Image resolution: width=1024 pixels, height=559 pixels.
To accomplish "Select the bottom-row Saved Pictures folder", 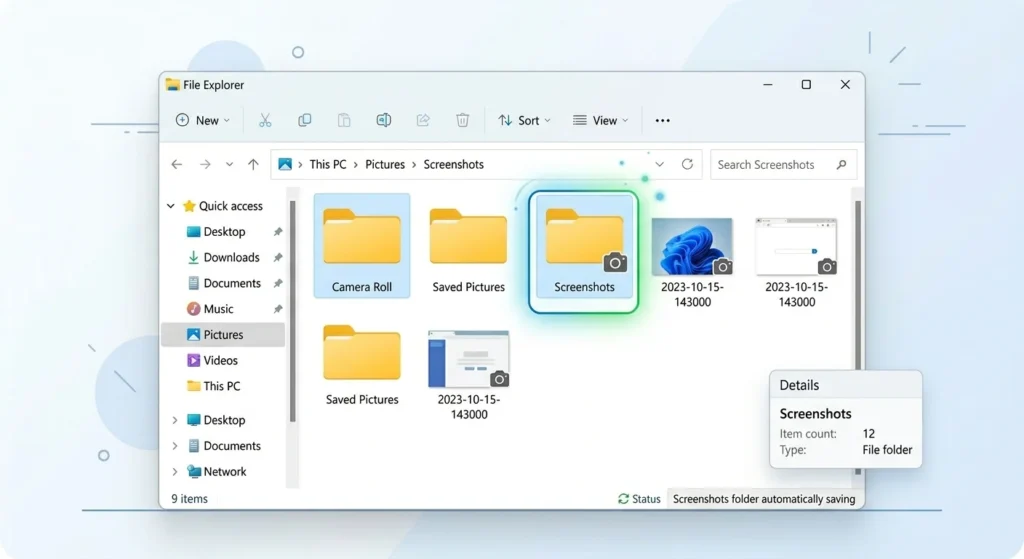I will (362, 364).
